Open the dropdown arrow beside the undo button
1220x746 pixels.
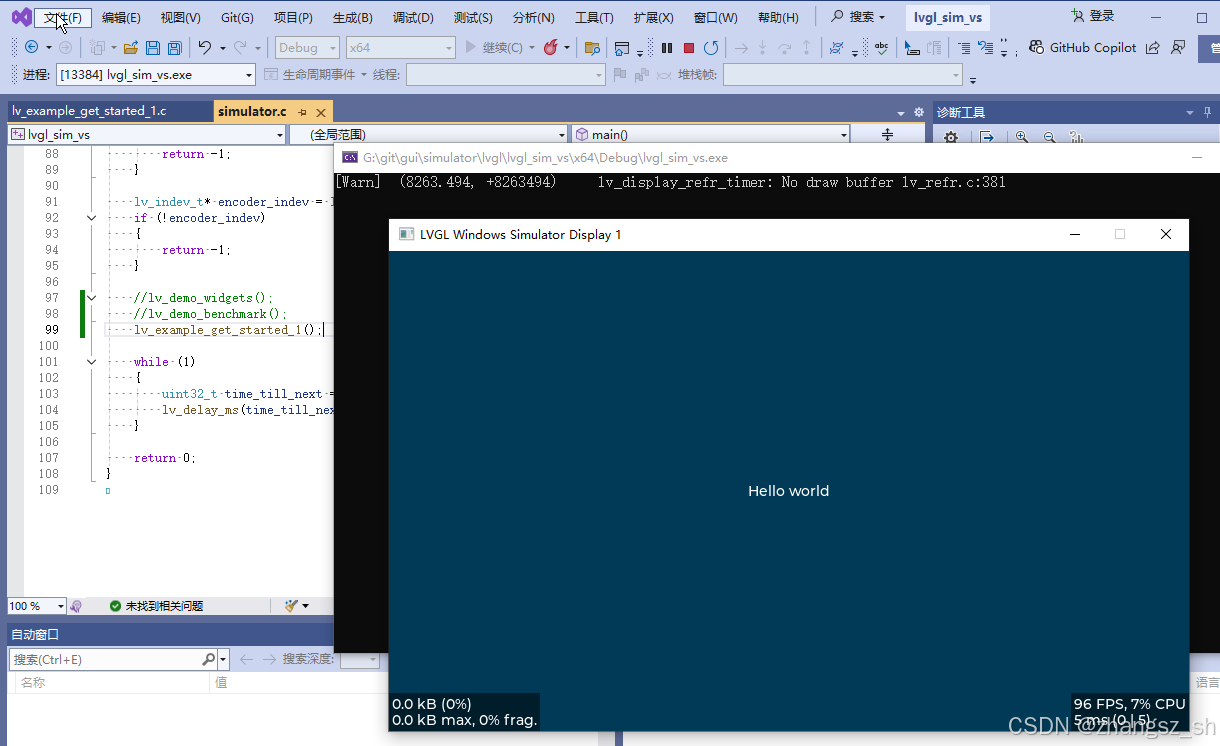coord(223,48)
